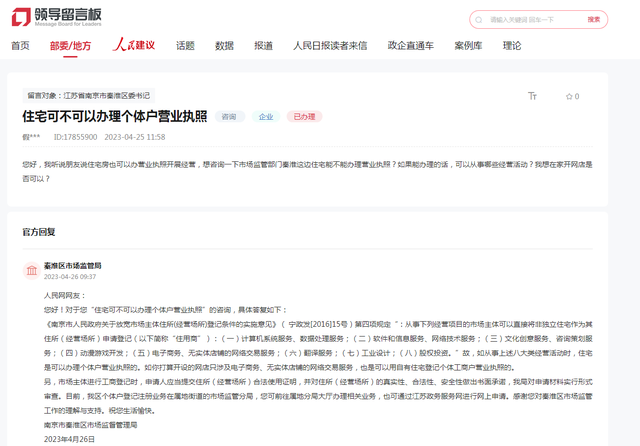
Task: Click the 秦淮区市场监管局 avatar icon
Action: [32, 271]
